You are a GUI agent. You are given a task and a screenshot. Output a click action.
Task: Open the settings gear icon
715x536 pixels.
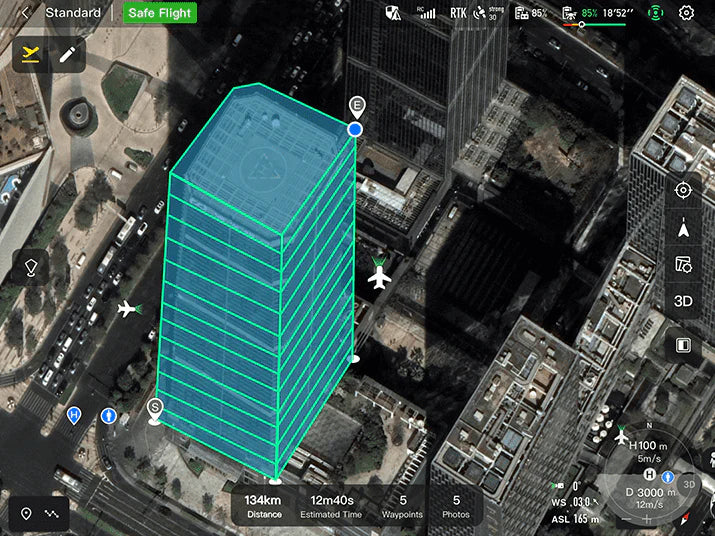coord(686,13)
